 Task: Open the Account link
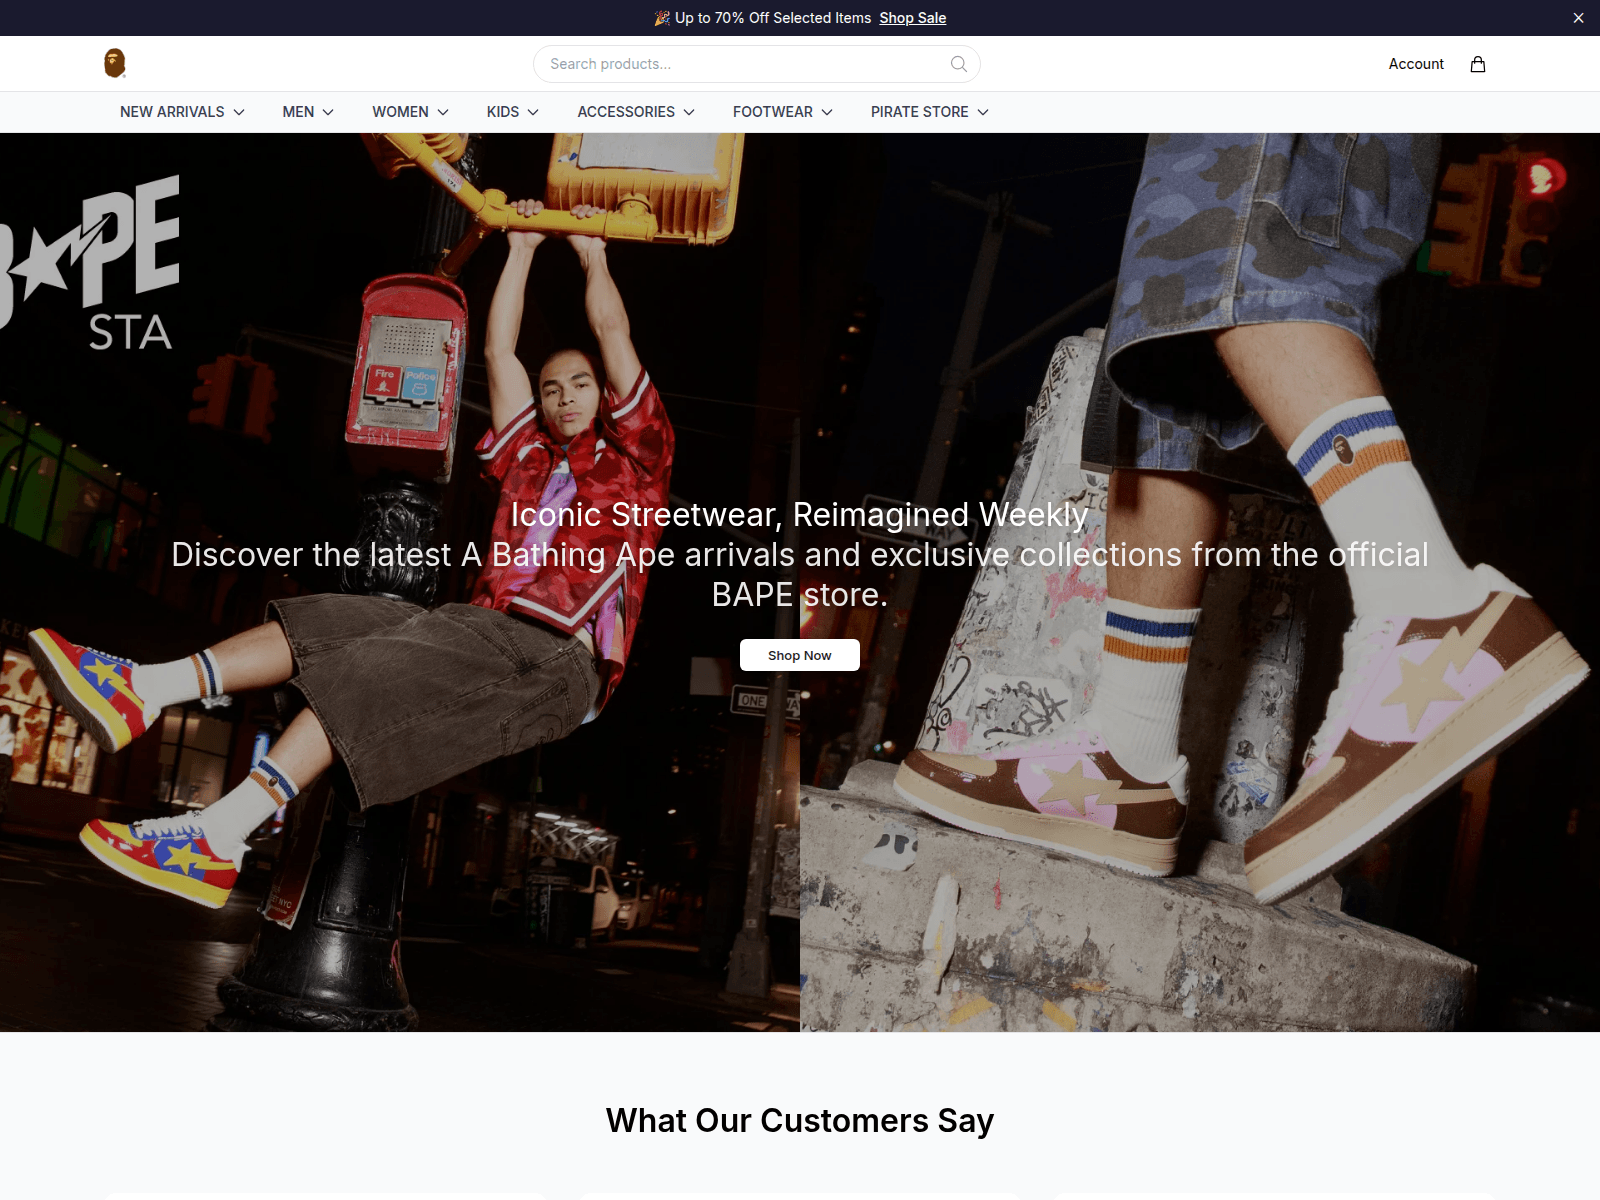point(1416,64)
